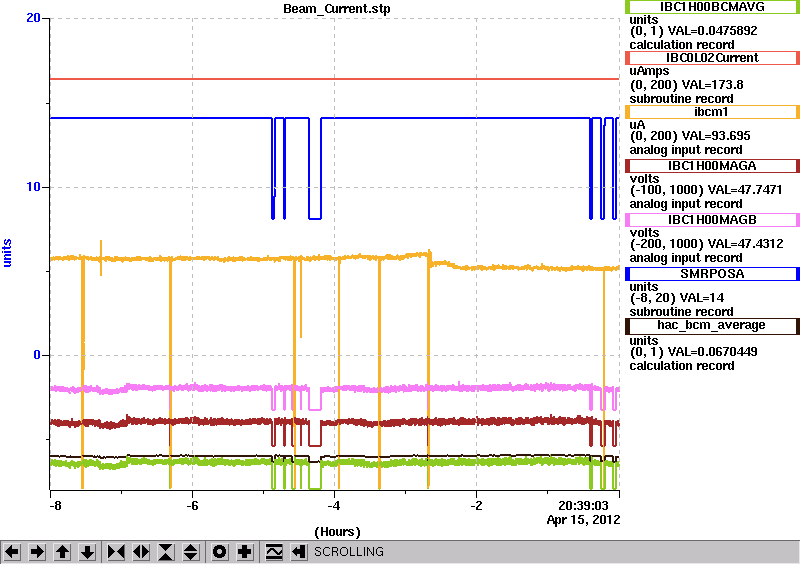The image size is (800, 564).
Task: Click the plus icon in the toolbar
Action: click(x=245, y=552)
